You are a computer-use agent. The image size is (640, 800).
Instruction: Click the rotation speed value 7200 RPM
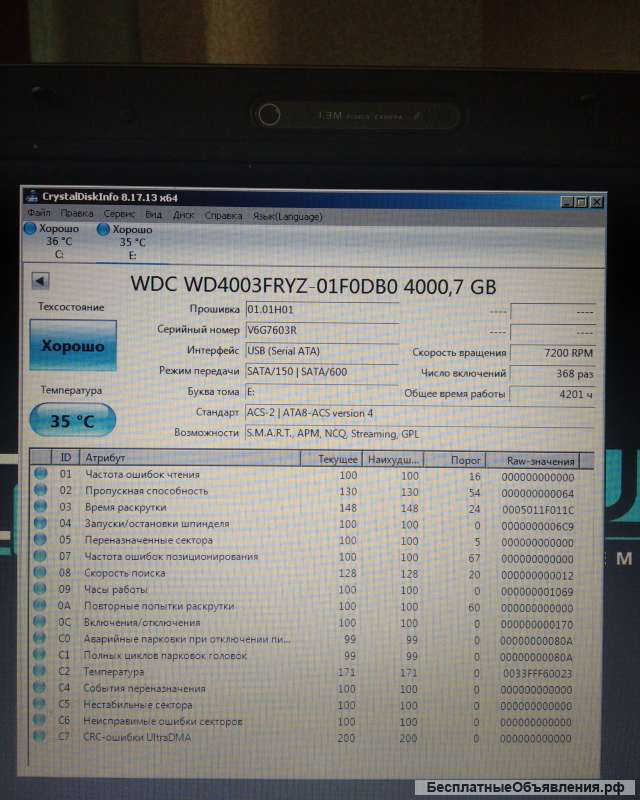coord(553,353)
